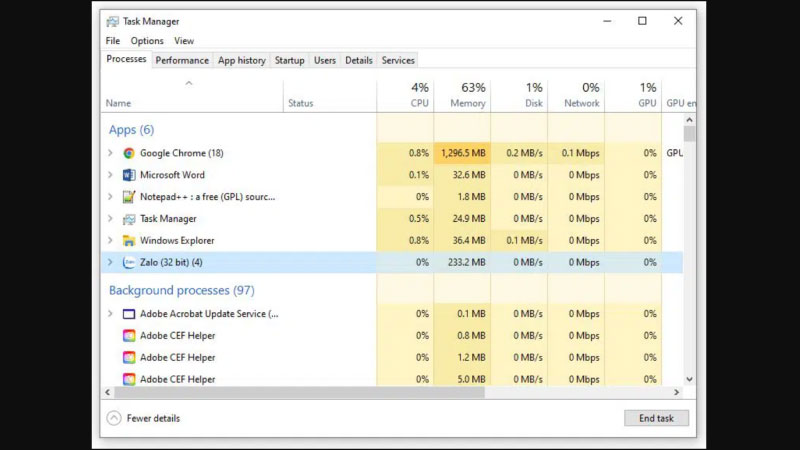800x450 pixels.
Task: Switch to the Startup tab
Action: coord(289,60)
